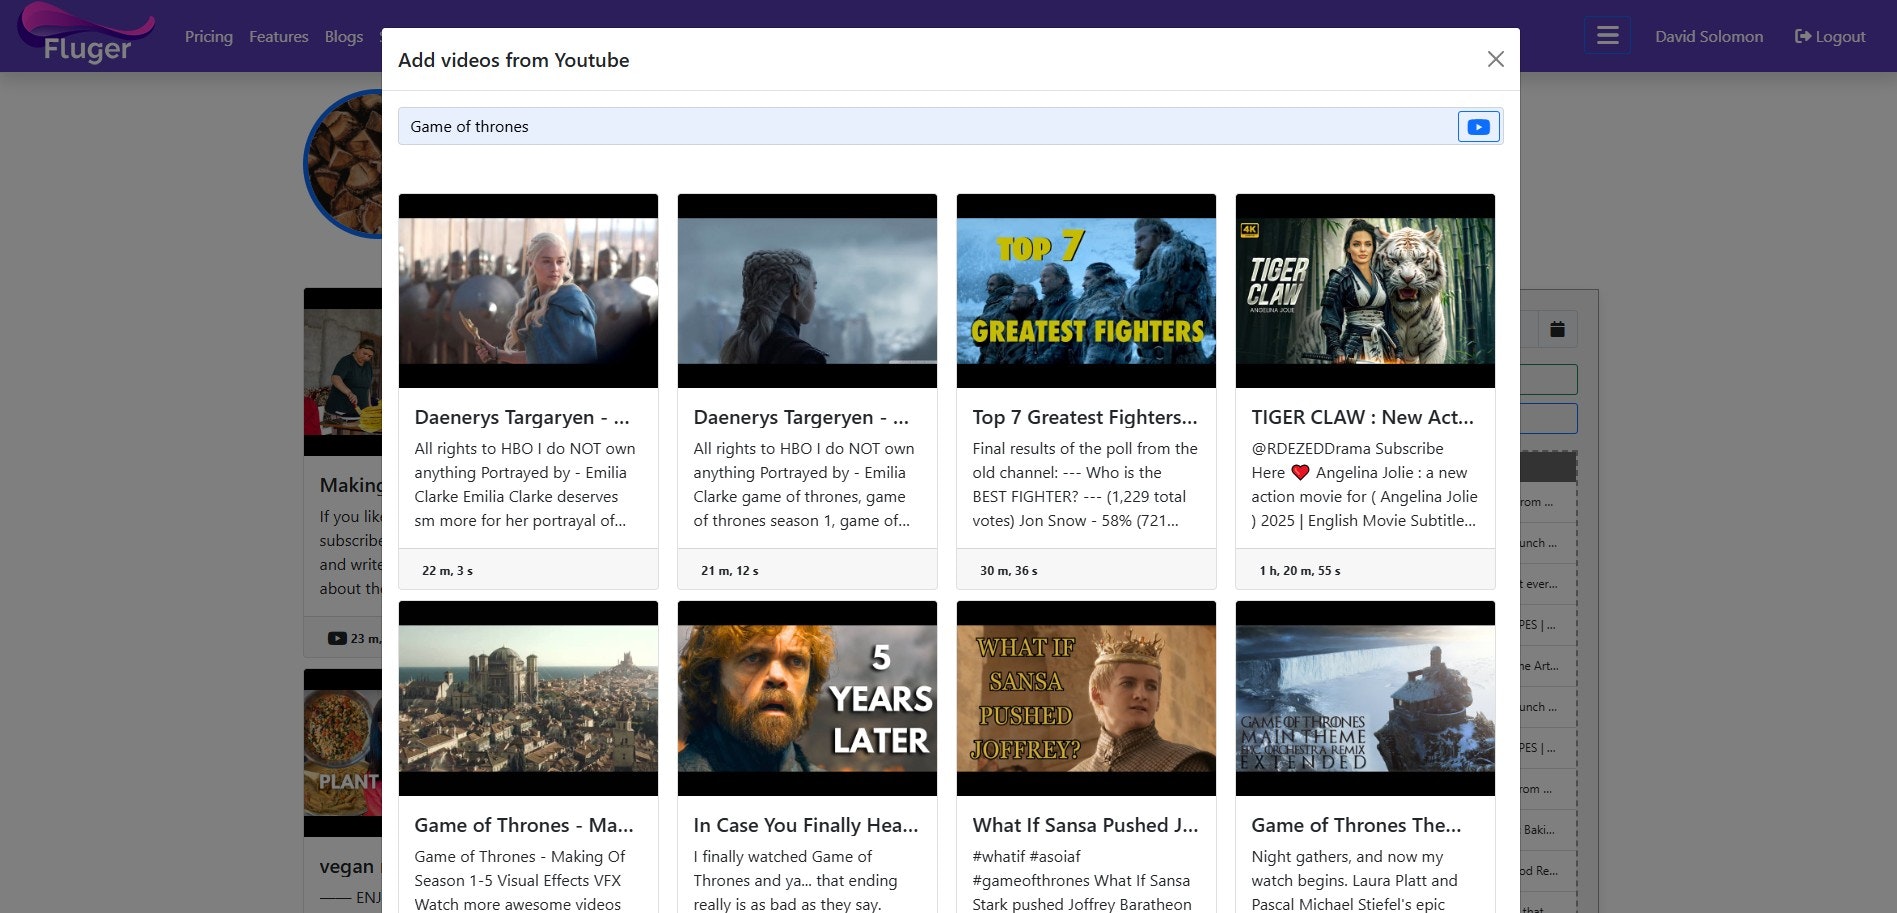Open the hamburger menu in header
Image resolution: width=1897 pixels, height=913 pixels.
point(1607,36)
